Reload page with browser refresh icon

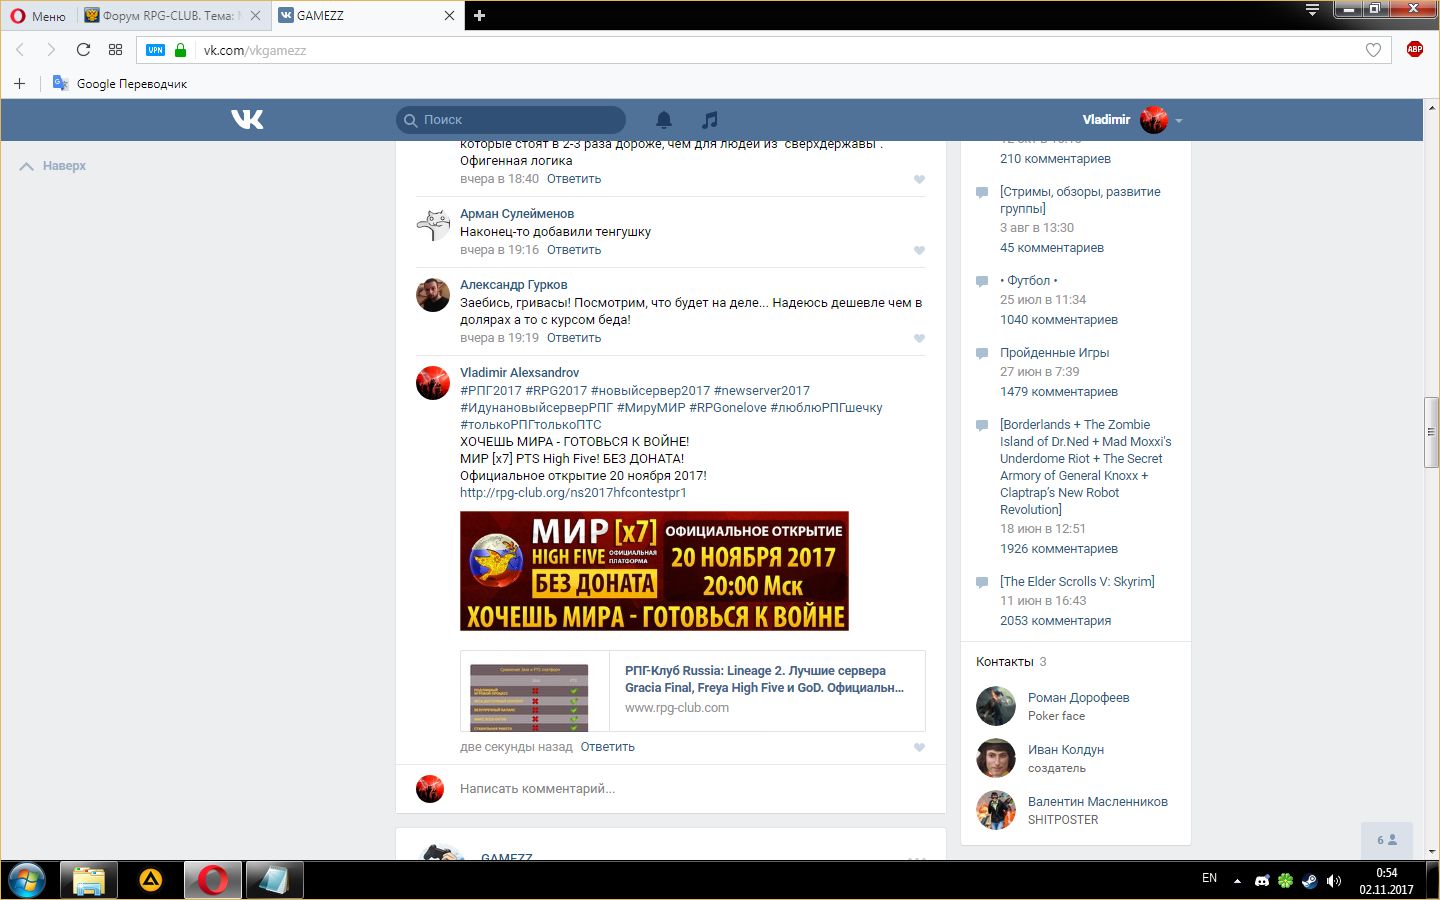[x=83, y=50]
